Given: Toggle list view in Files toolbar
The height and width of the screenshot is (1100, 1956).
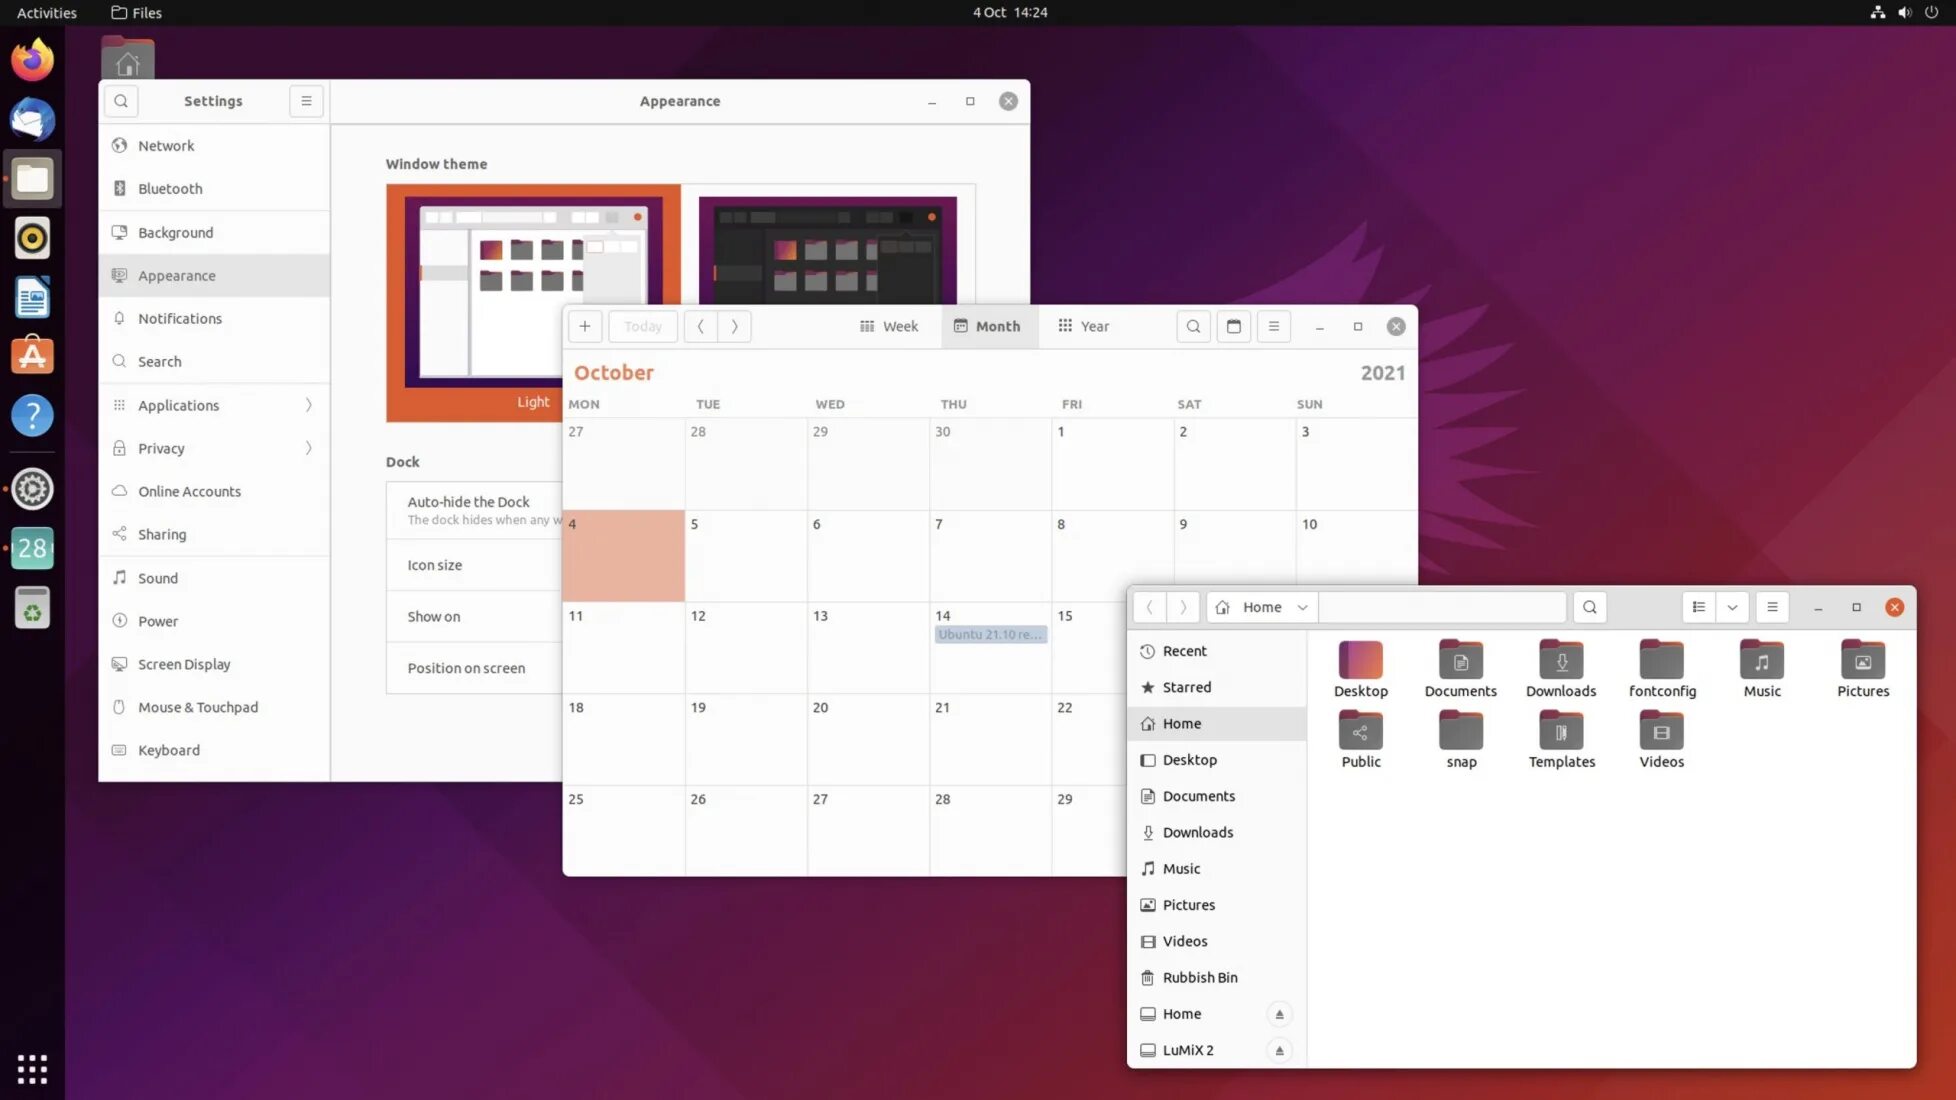Looking at the screenshot, I should tap(1698, 607).
